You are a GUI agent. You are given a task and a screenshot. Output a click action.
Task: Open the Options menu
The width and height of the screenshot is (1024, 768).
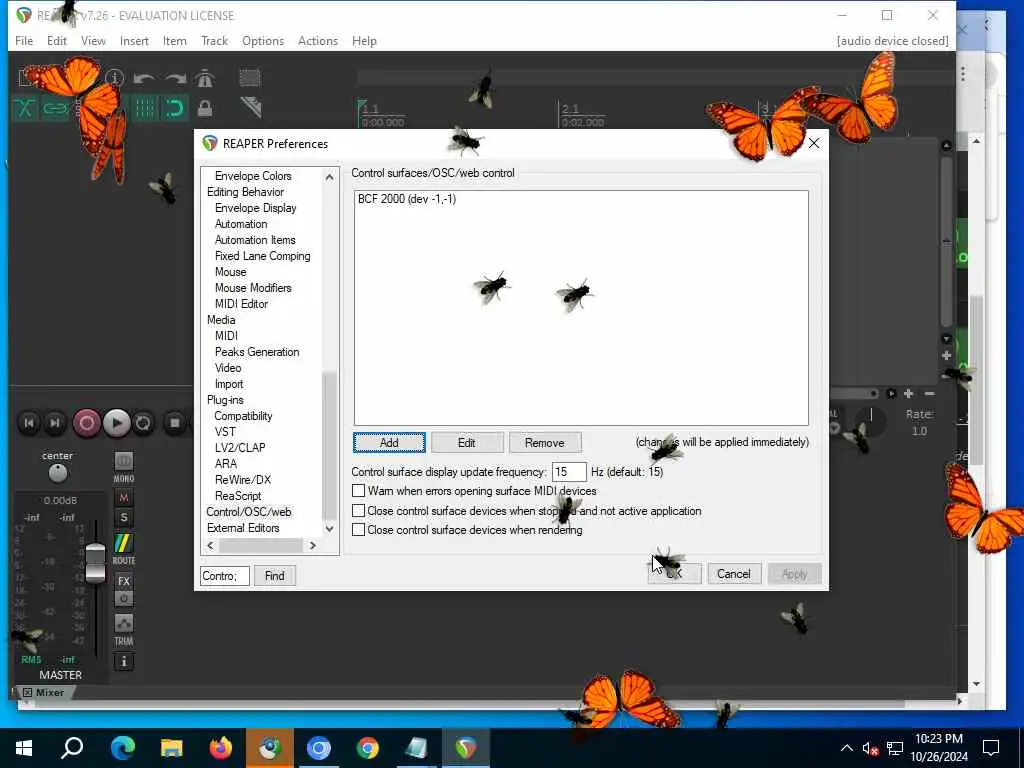point(263,40)
